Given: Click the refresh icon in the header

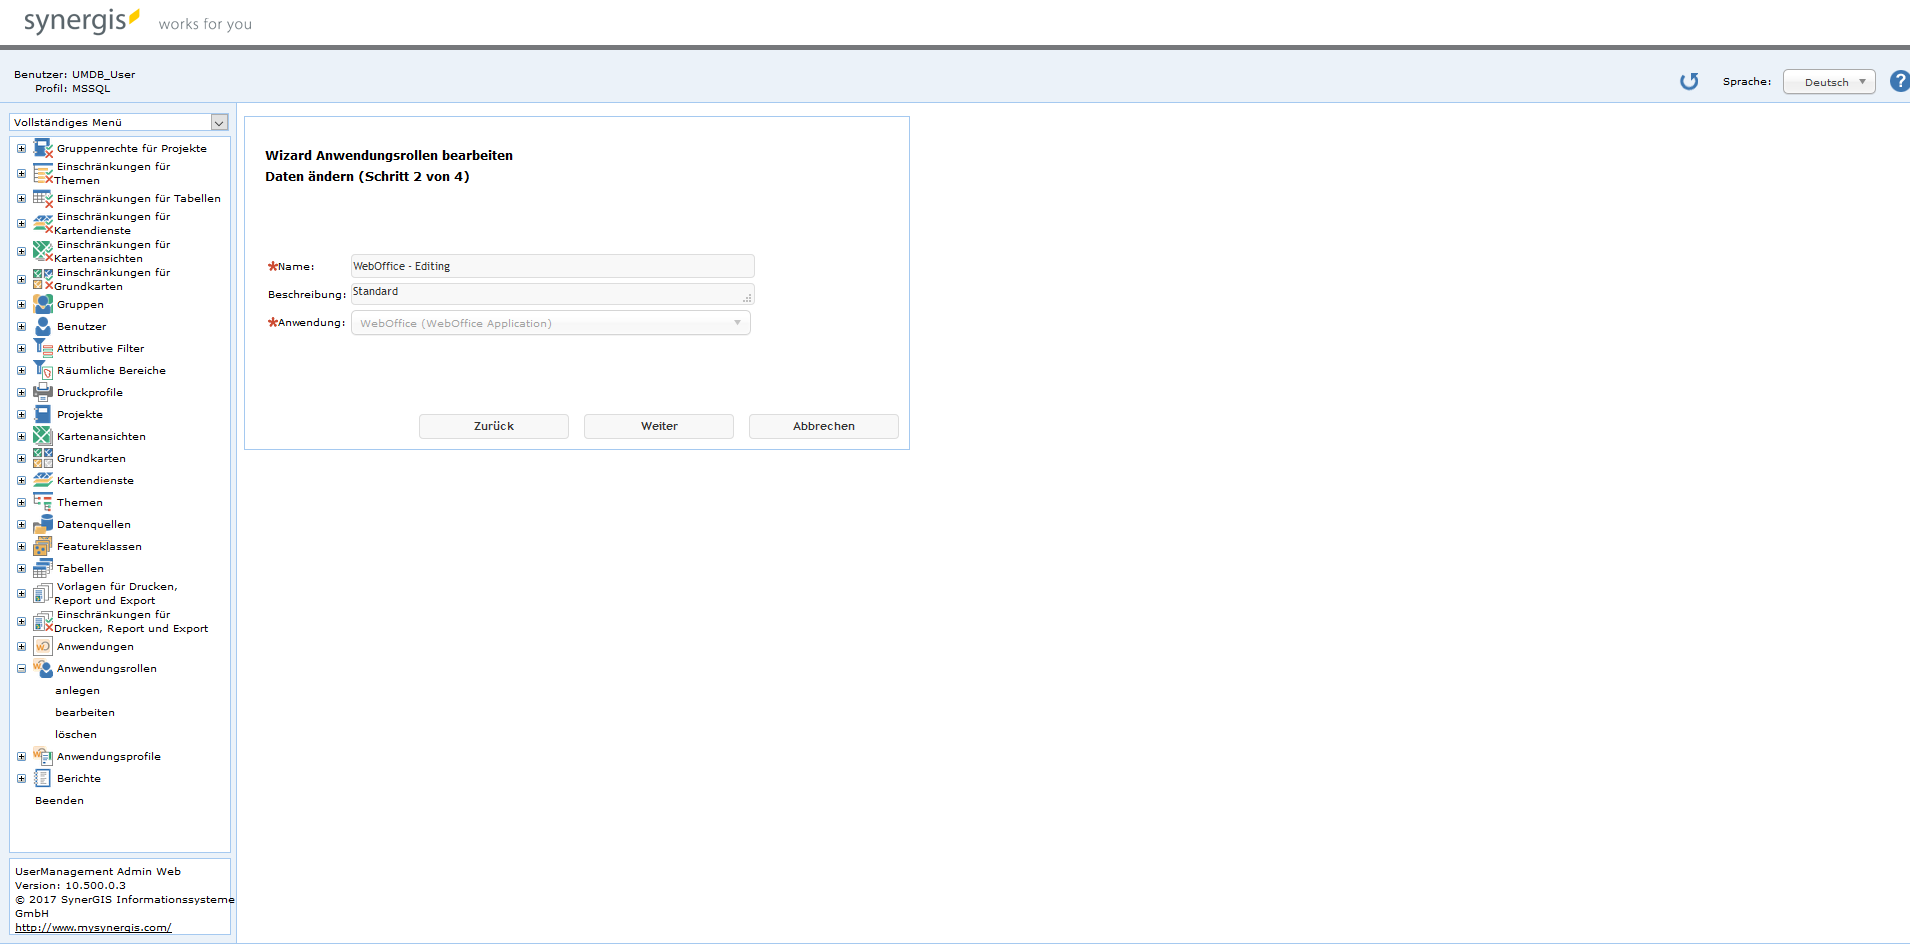Looking at the screenshot, I should 1689,81.
